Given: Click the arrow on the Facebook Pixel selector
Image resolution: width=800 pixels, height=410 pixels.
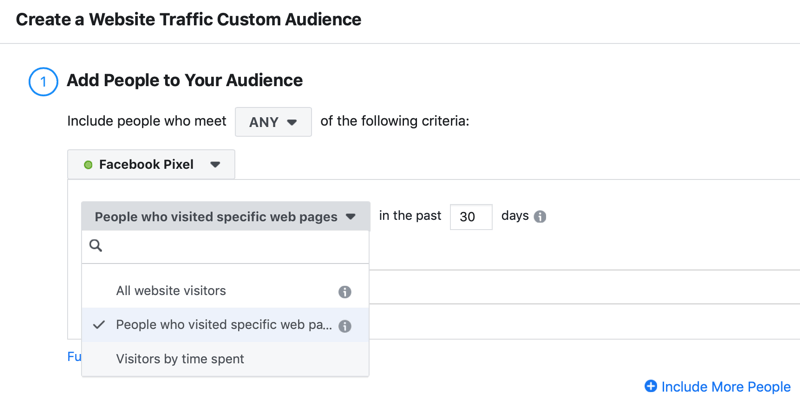Looking at the screenshot, I should [215, 165].
